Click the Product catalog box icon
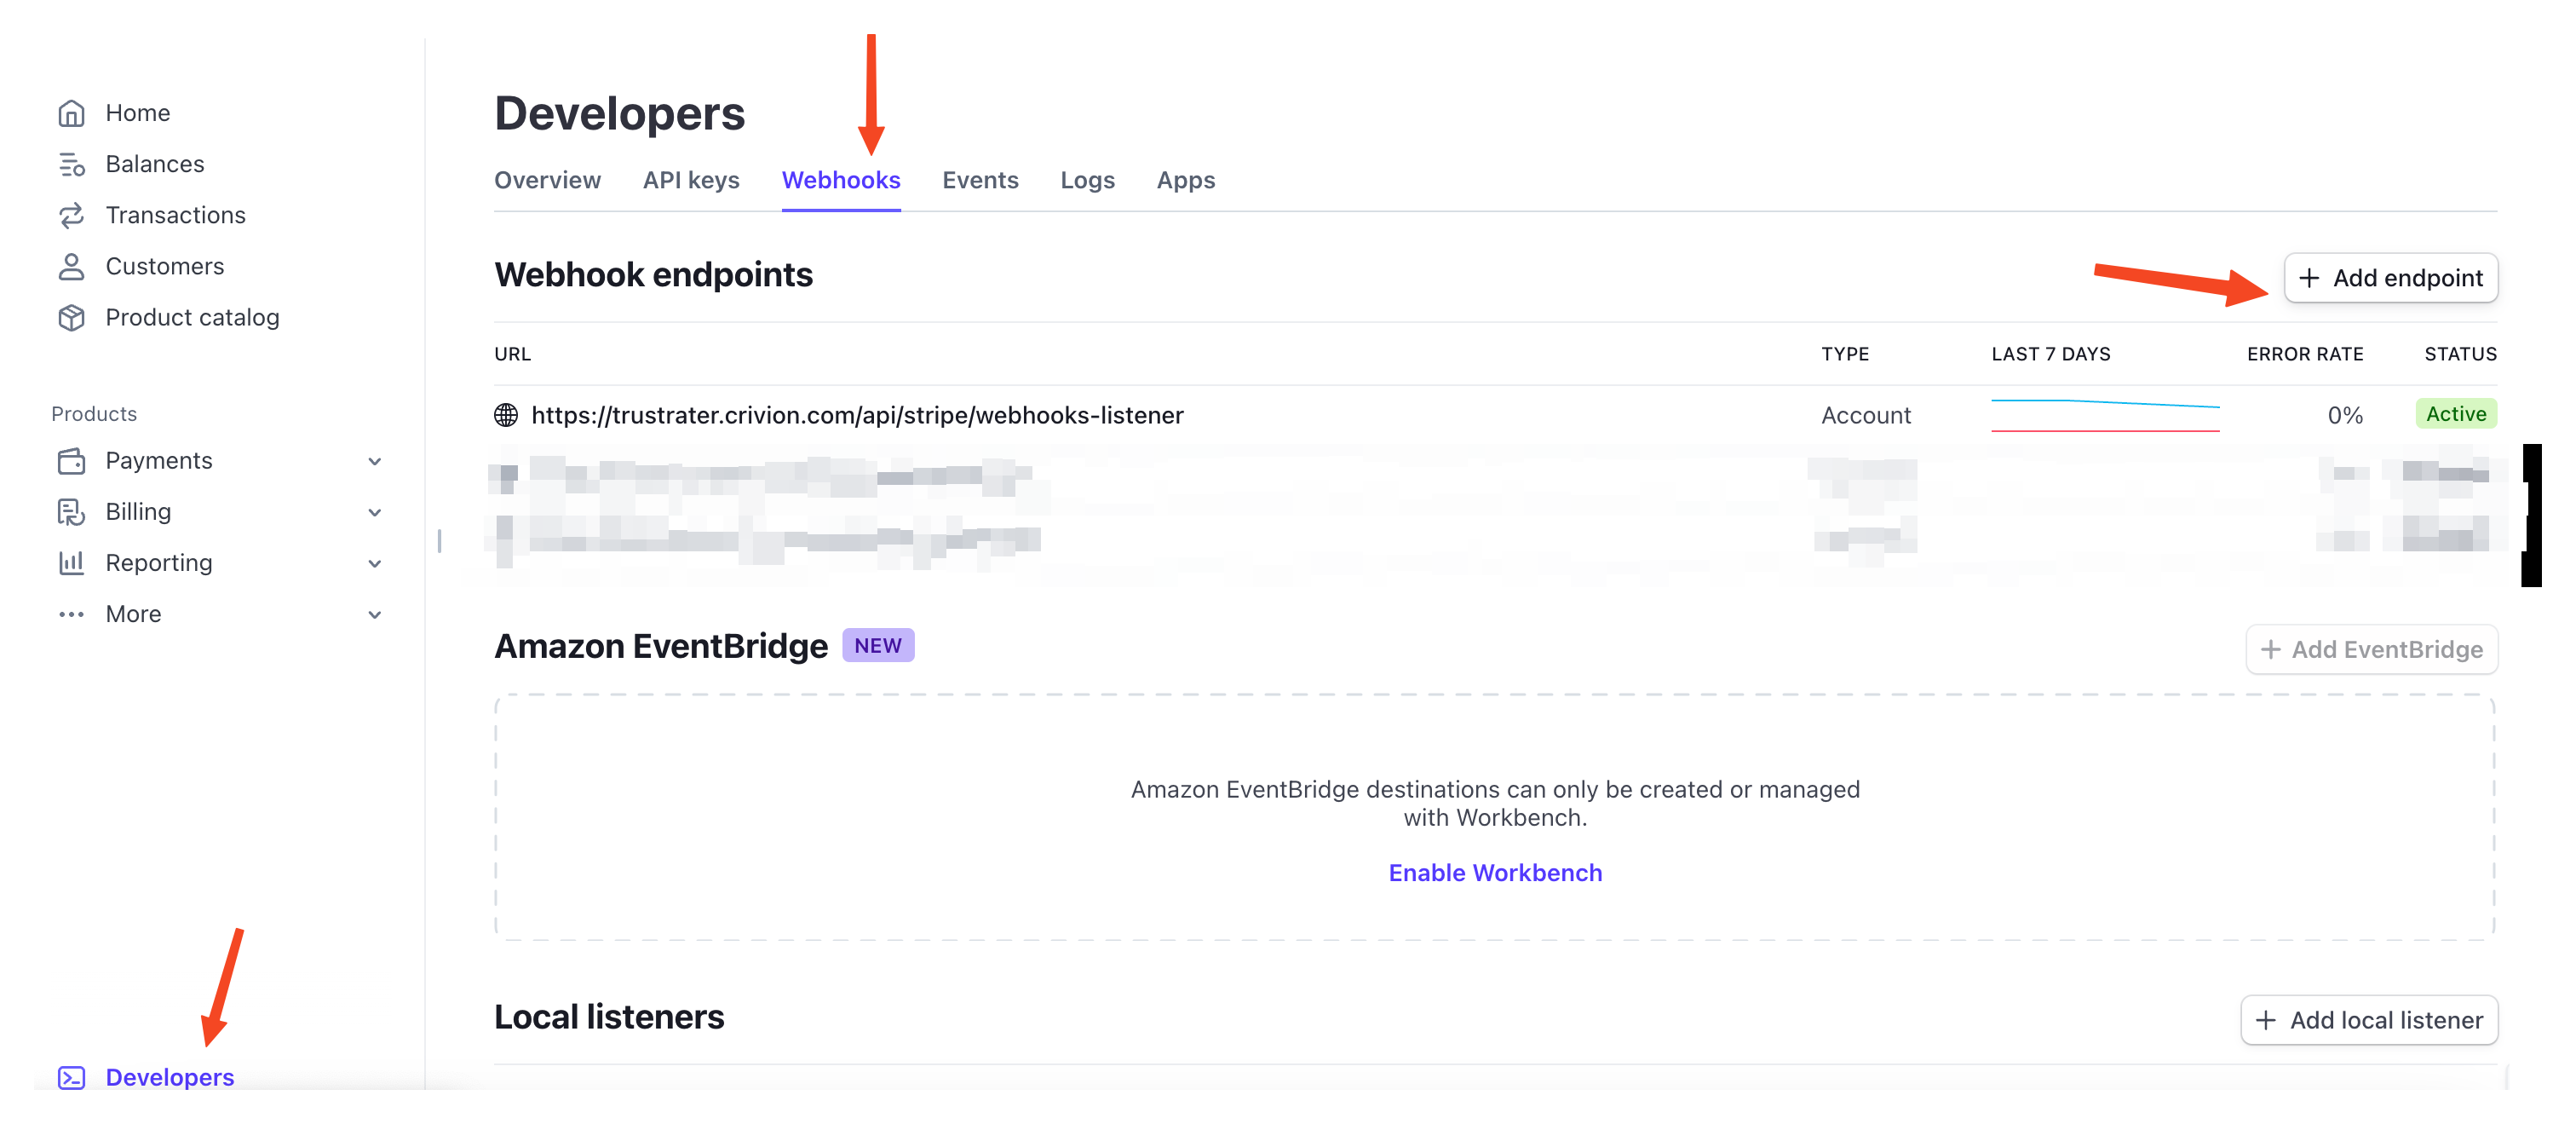The height and width of the screenshot is (1124, 2576). [71, 317]
